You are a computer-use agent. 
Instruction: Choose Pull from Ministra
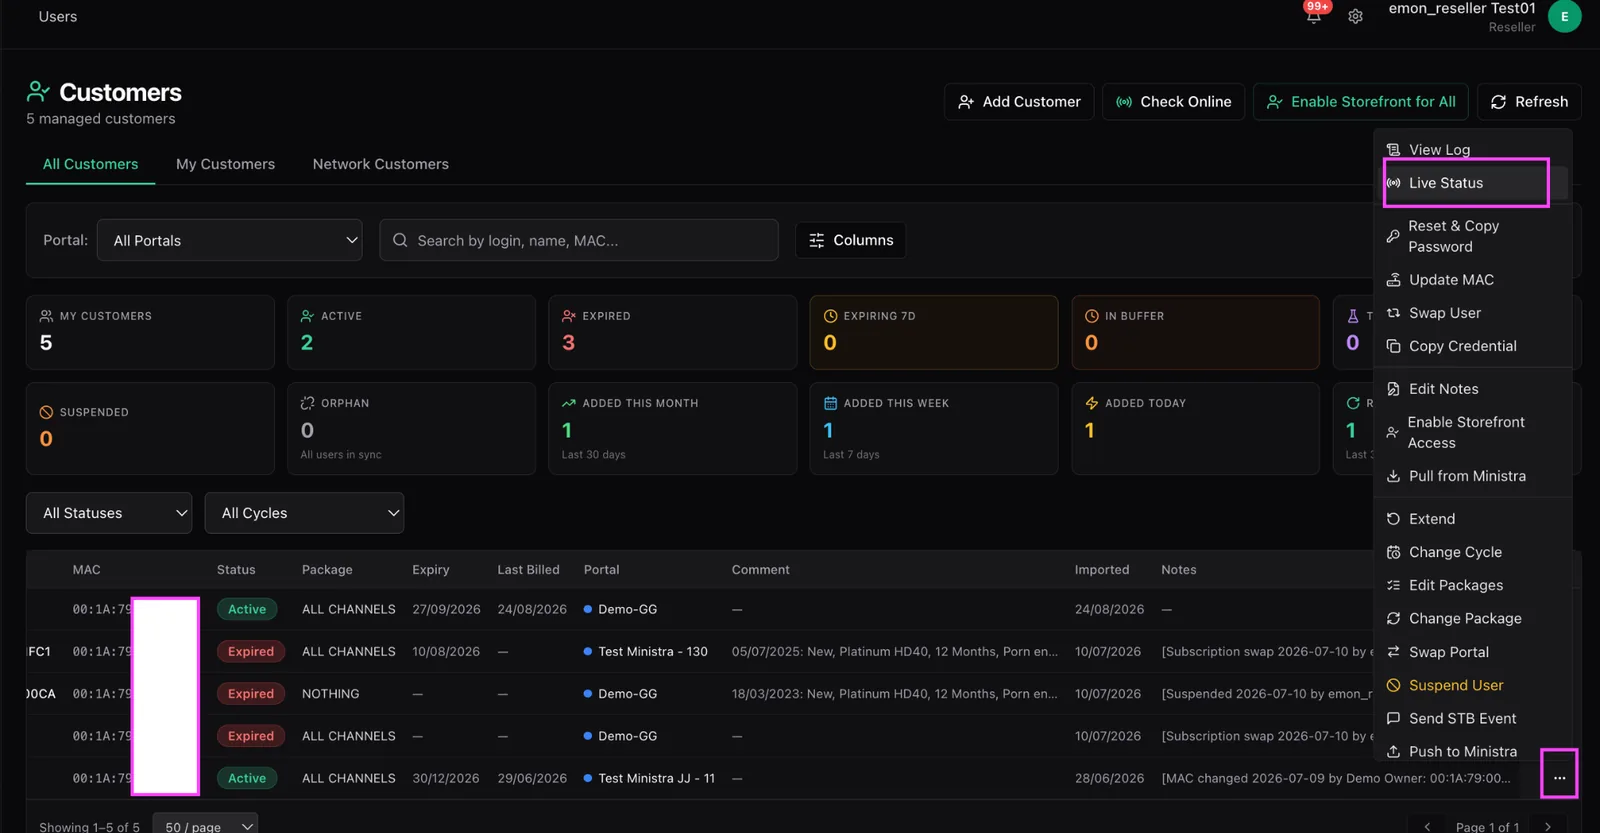[1473, 476]
